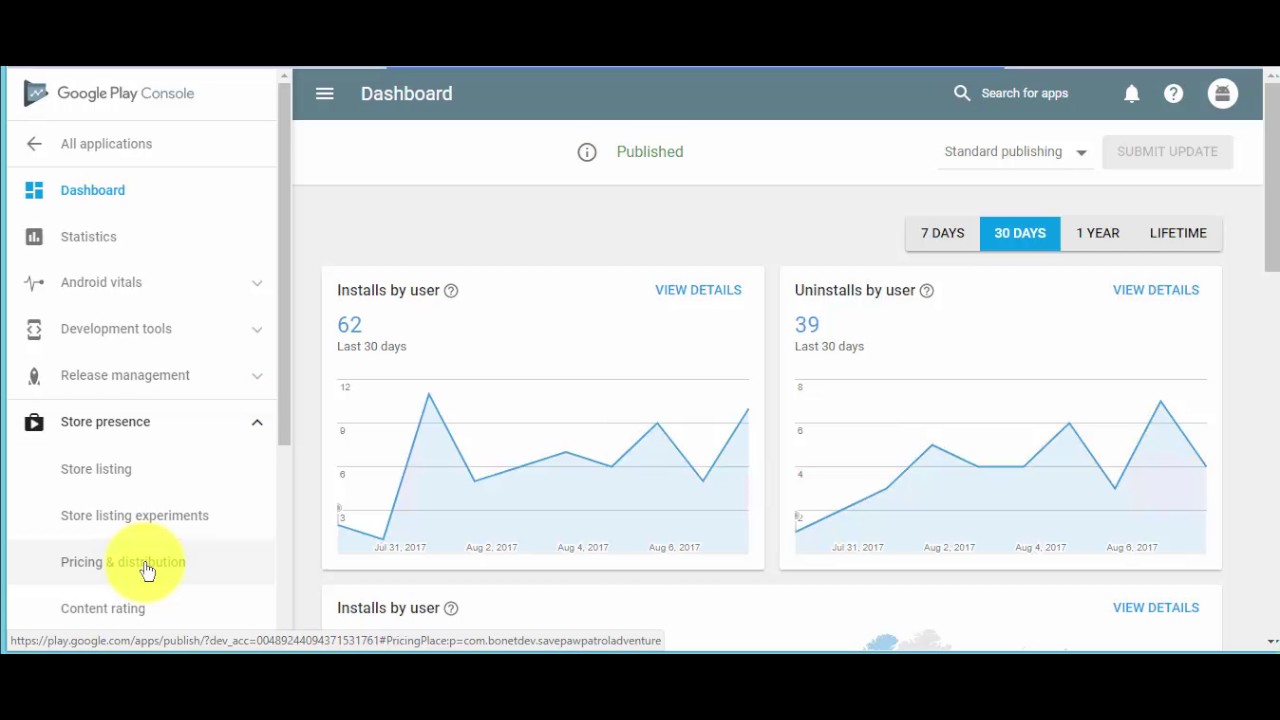Open the account avatar icon

click(x=1222, y=93)
